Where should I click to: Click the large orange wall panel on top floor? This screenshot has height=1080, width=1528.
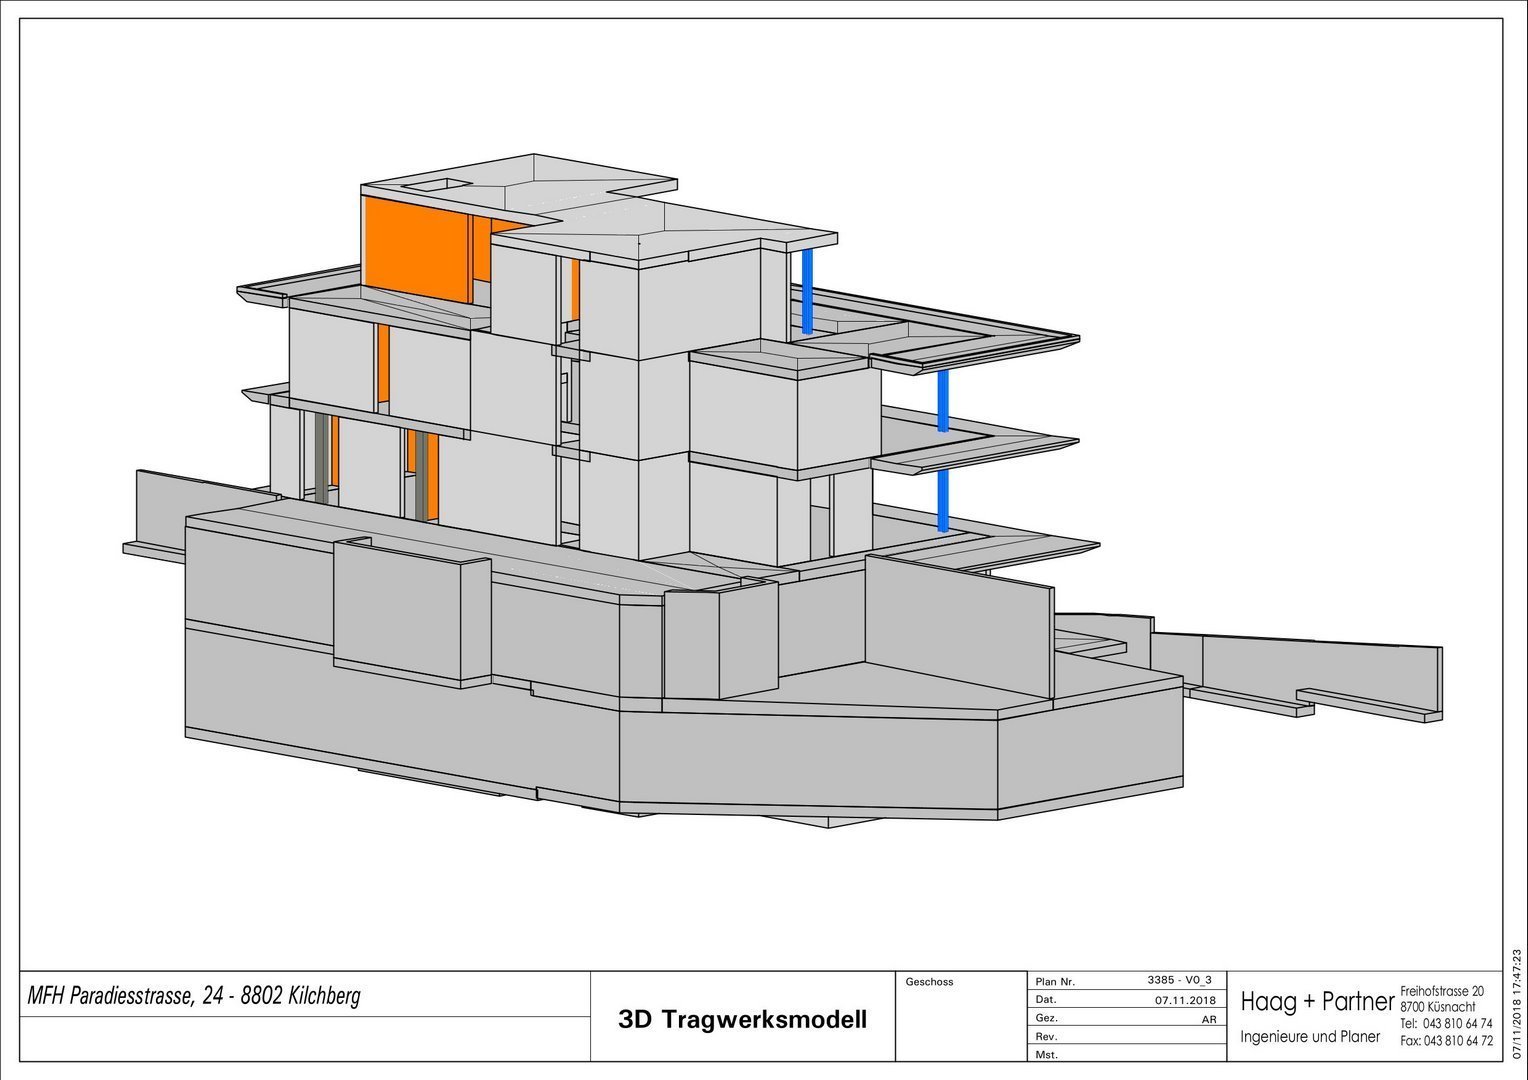(x=417, y=250)
